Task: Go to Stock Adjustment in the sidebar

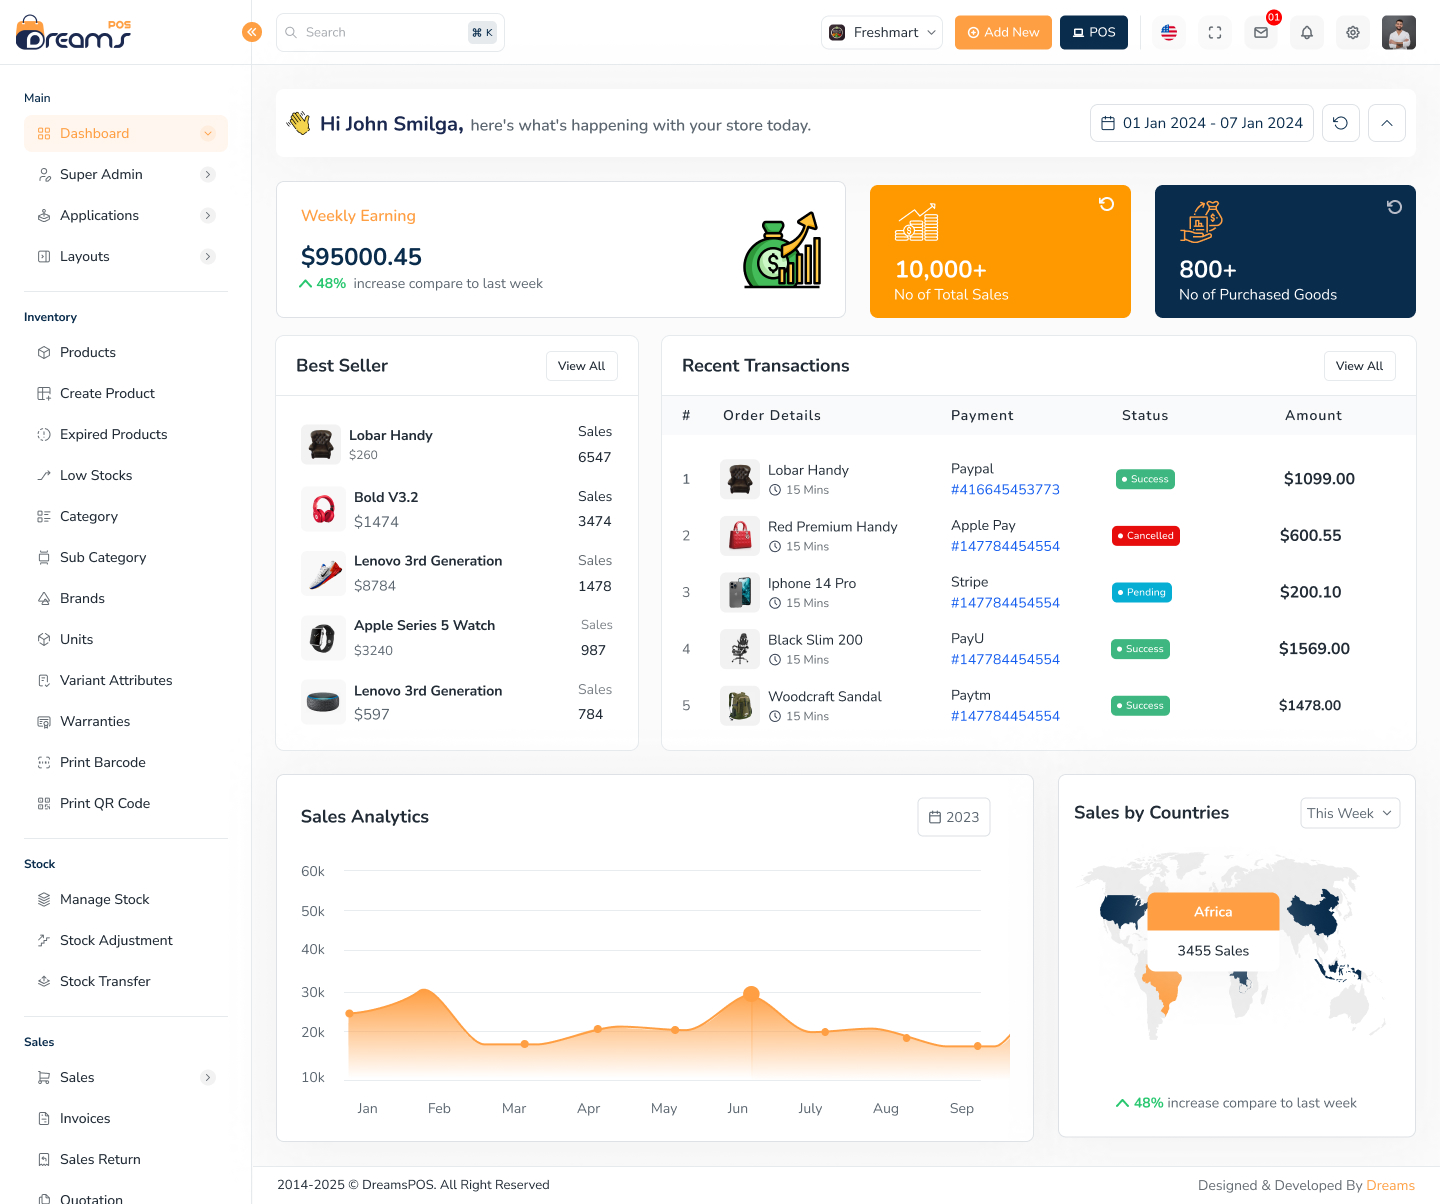Action: (116, 940)
